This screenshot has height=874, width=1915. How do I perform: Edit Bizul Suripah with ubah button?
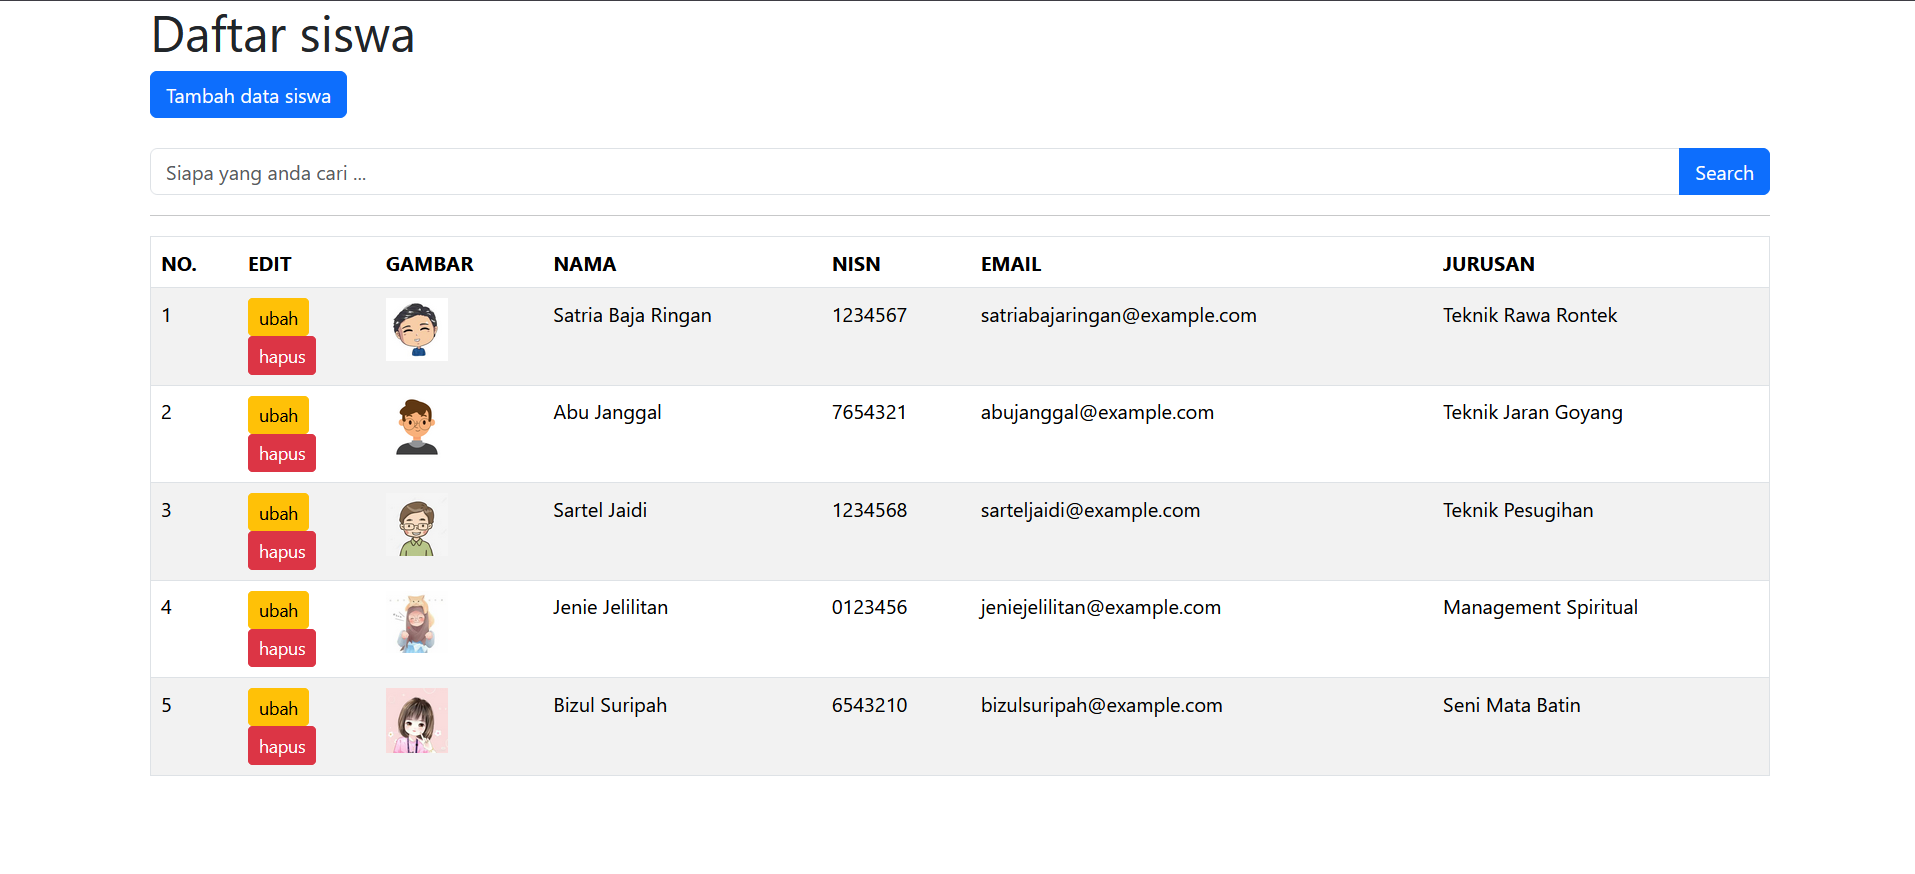click(x=278, y=708)
